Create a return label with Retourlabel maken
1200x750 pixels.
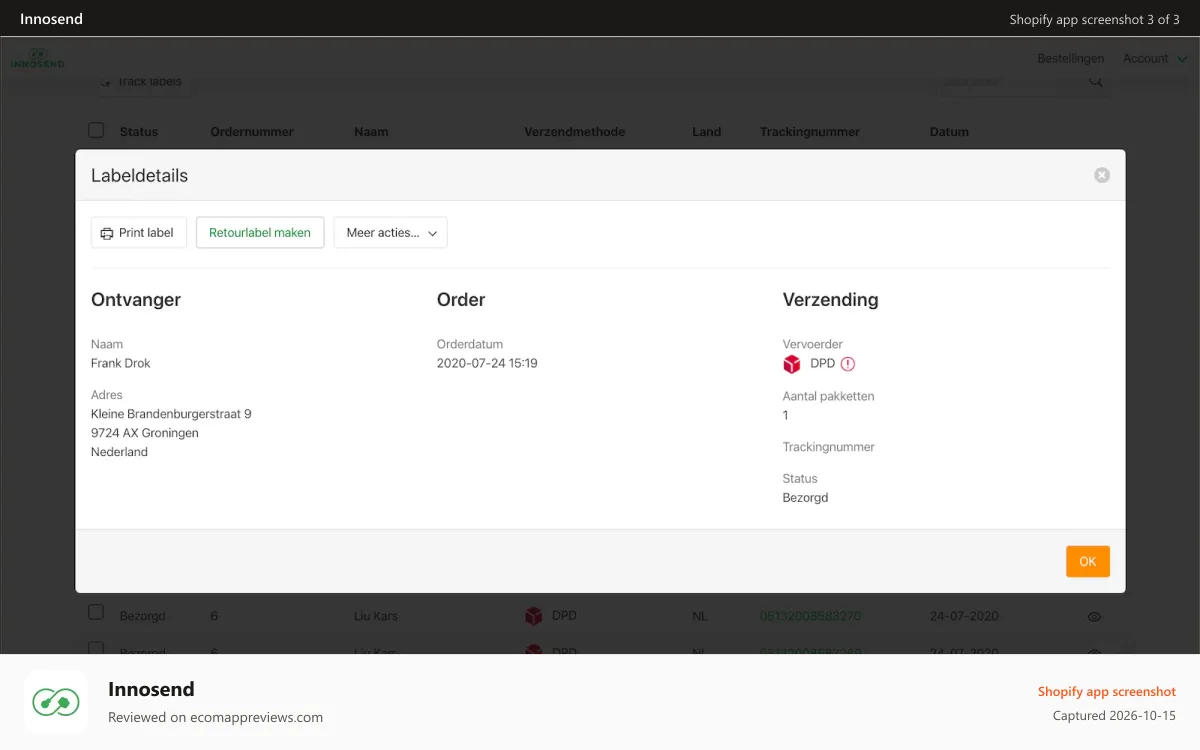click(260, 233)
